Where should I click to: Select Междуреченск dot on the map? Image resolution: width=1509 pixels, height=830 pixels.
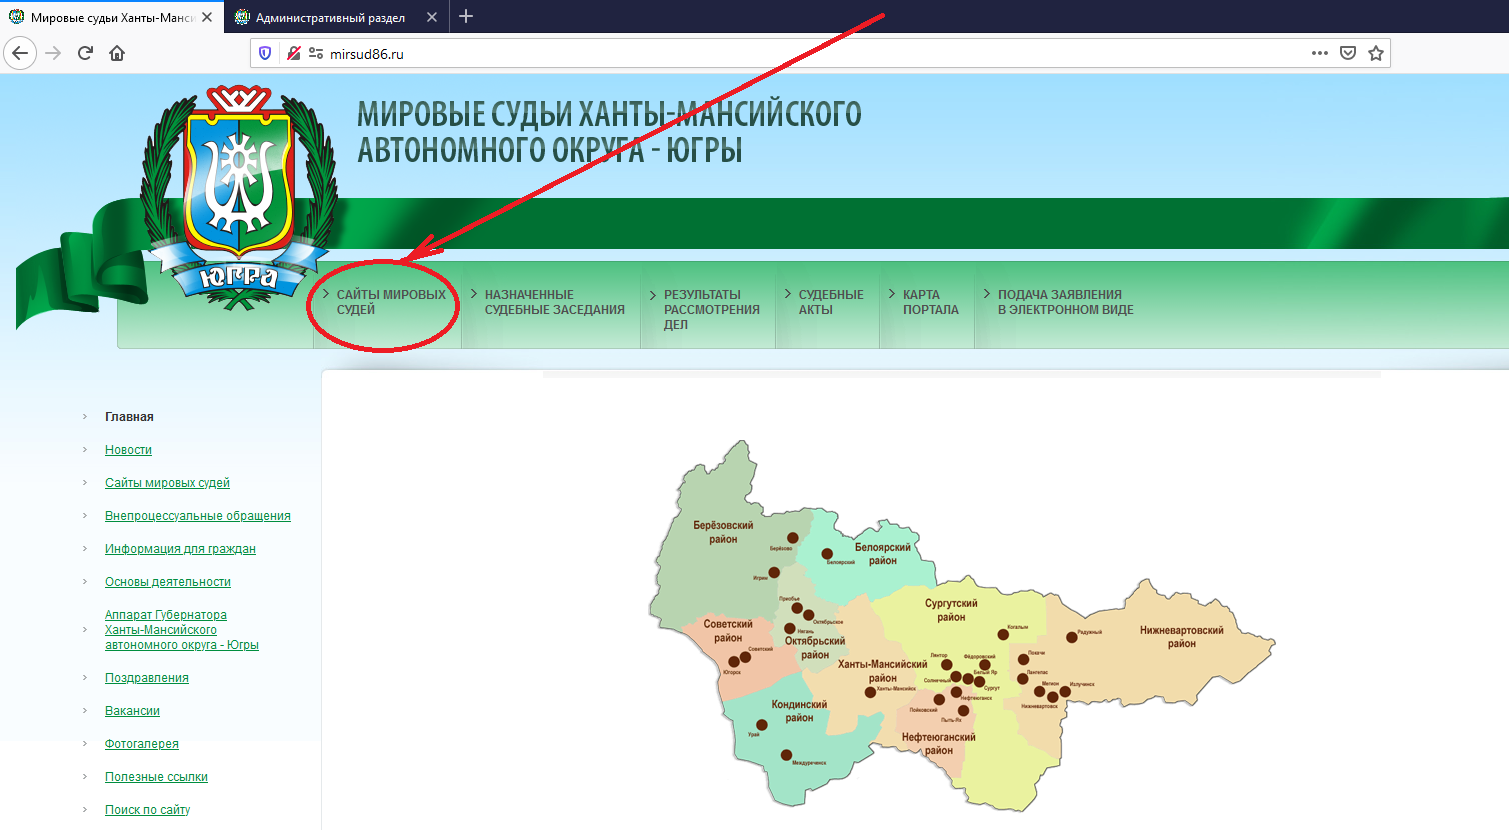pyautogui.click(x=787, y=755)
